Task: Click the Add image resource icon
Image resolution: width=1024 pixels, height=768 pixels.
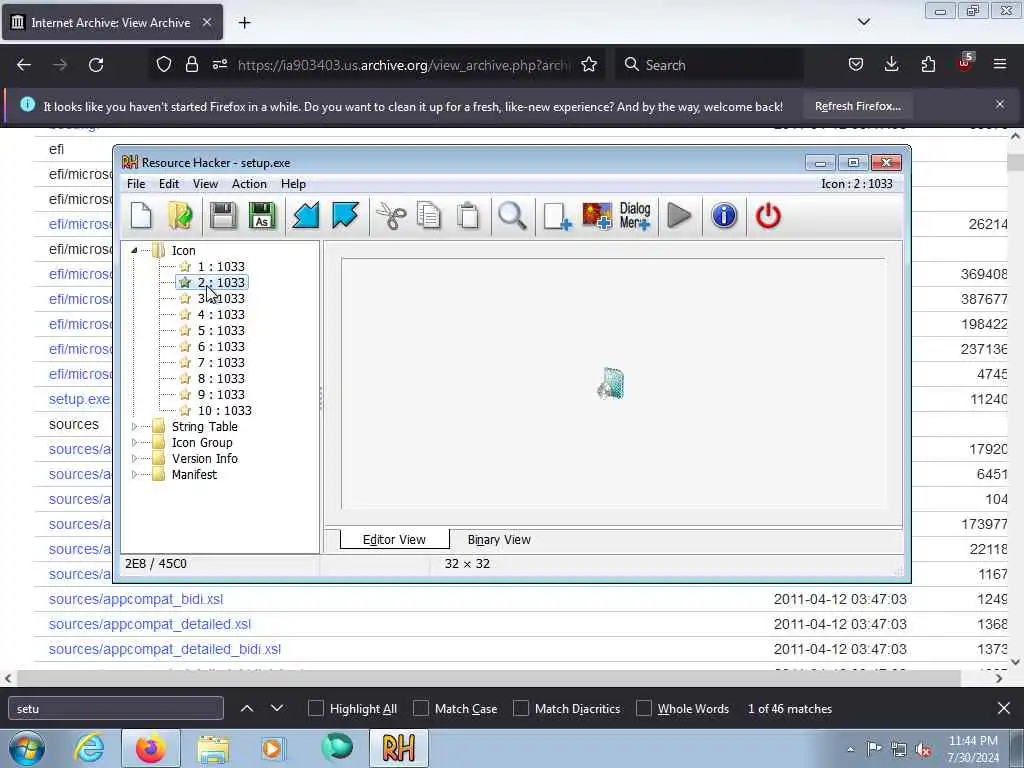Action: coord(597,216)
